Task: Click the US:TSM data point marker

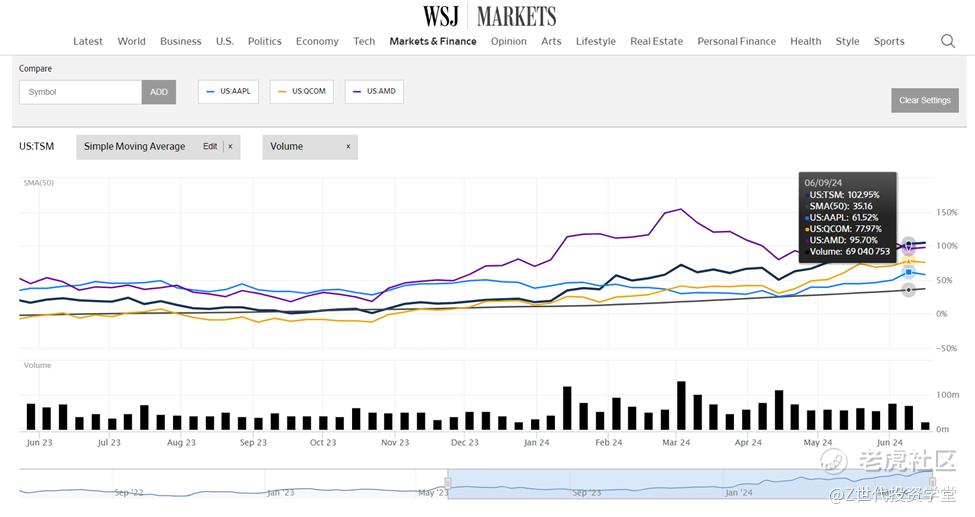Action: pyautogui.click(x=909, y=243)
